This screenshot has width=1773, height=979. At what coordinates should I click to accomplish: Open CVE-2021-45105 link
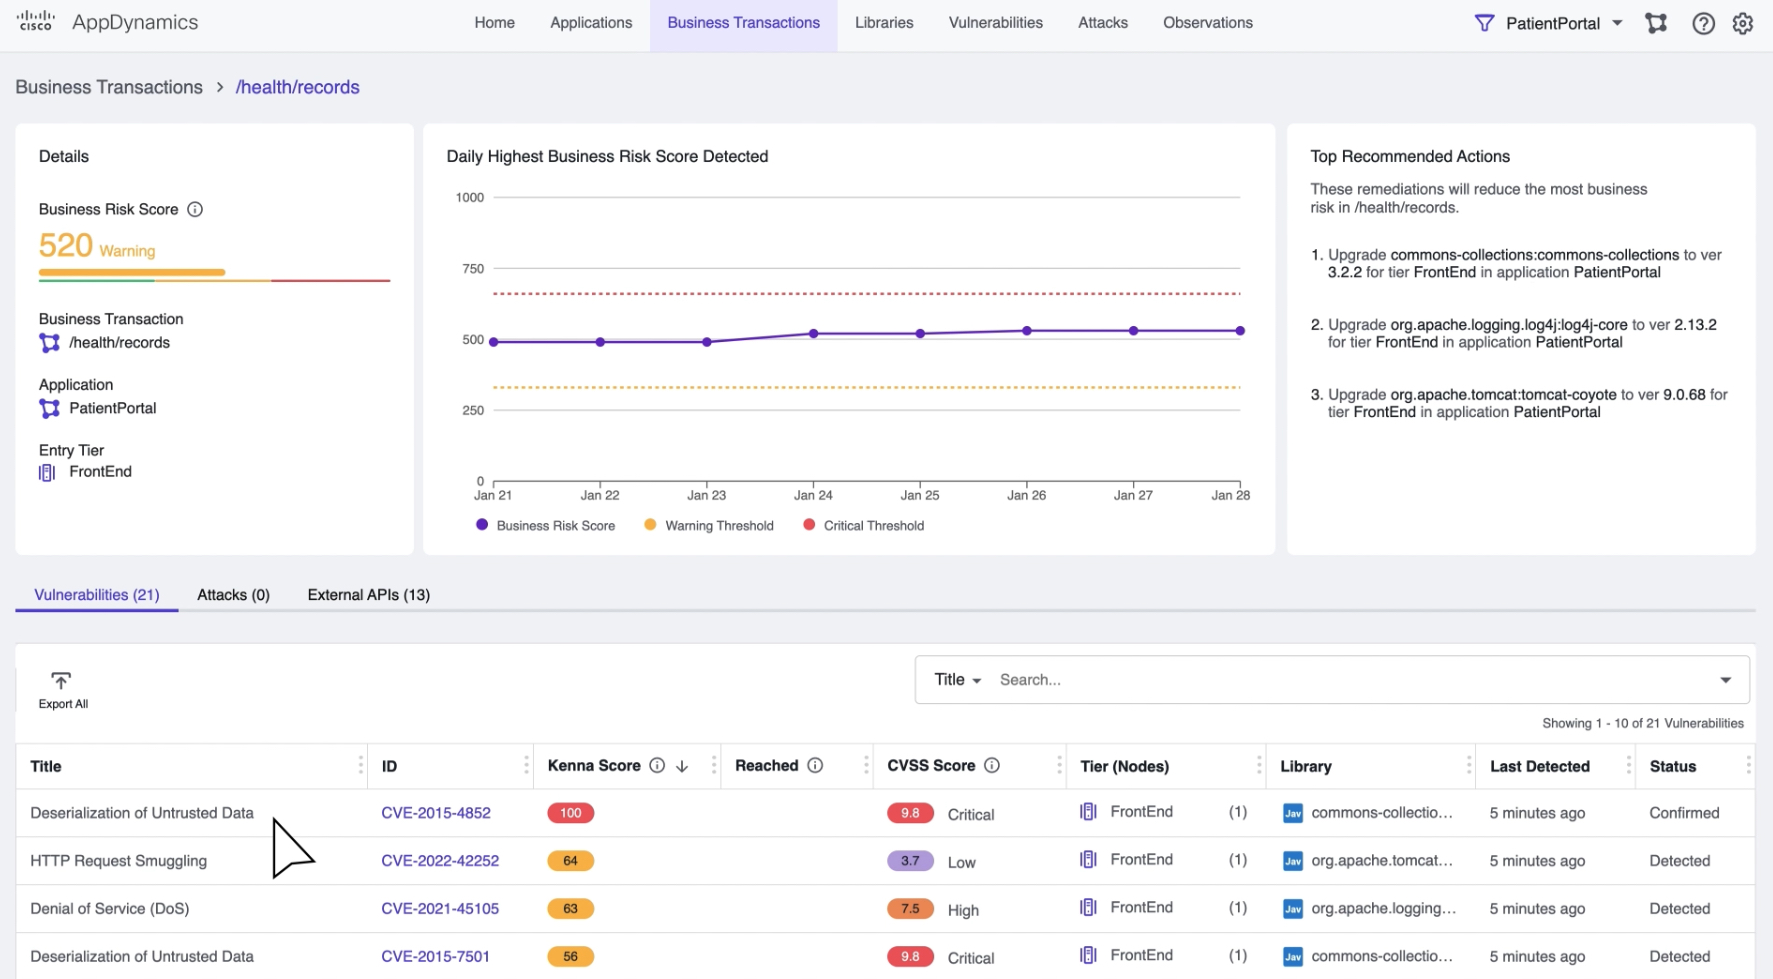pyautogui.click(x=440, y=909)
